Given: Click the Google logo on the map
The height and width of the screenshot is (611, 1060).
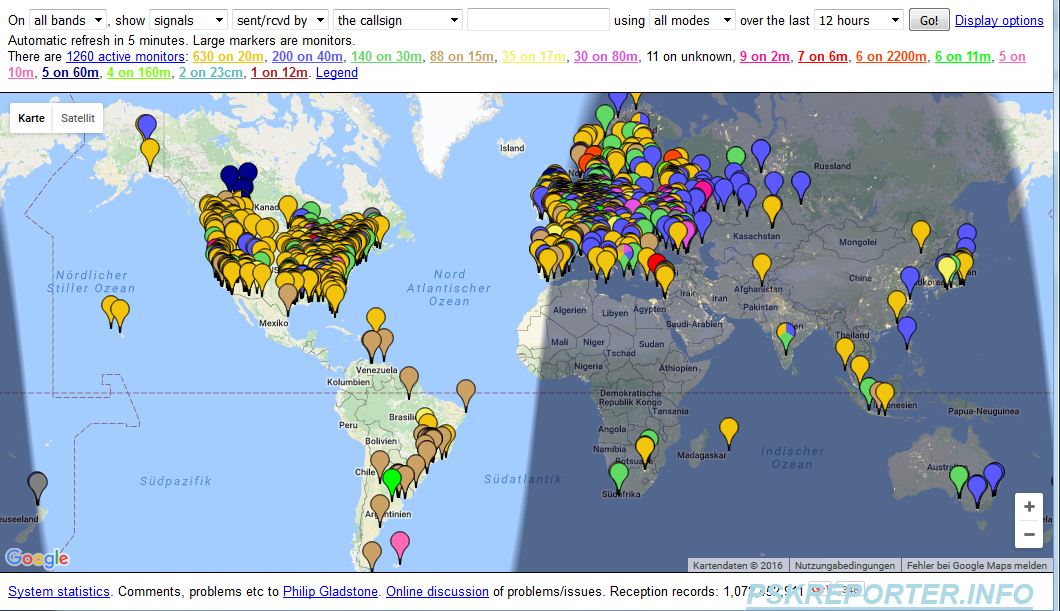Looking at the screenshot, I should [x=37, y=558].
